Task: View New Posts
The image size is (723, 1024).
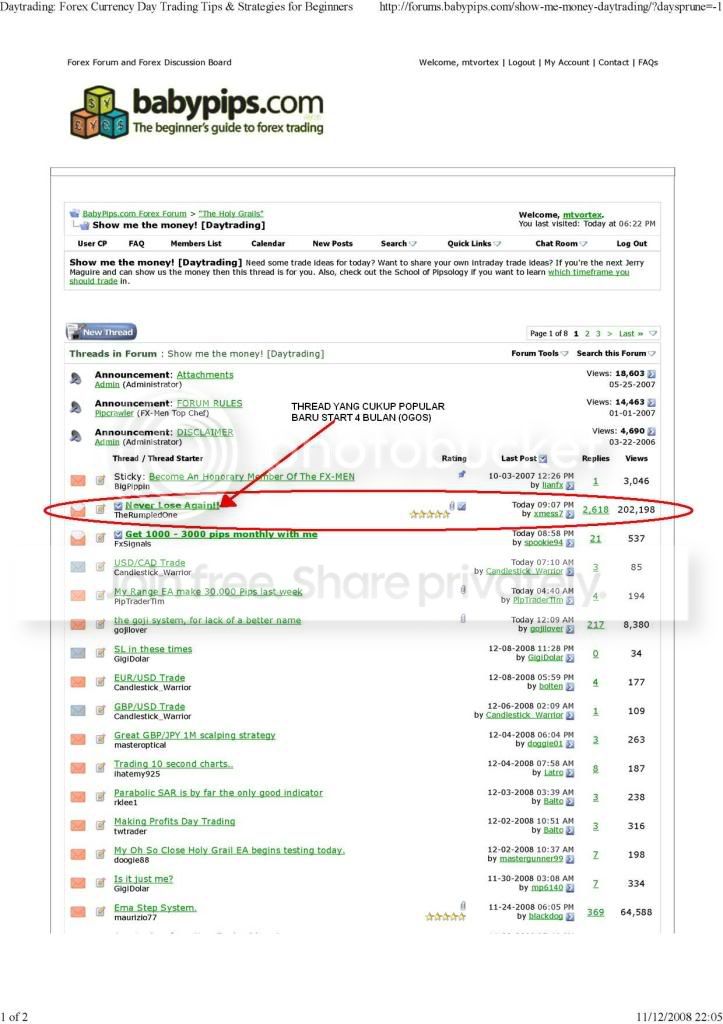Action: [332, 244]
